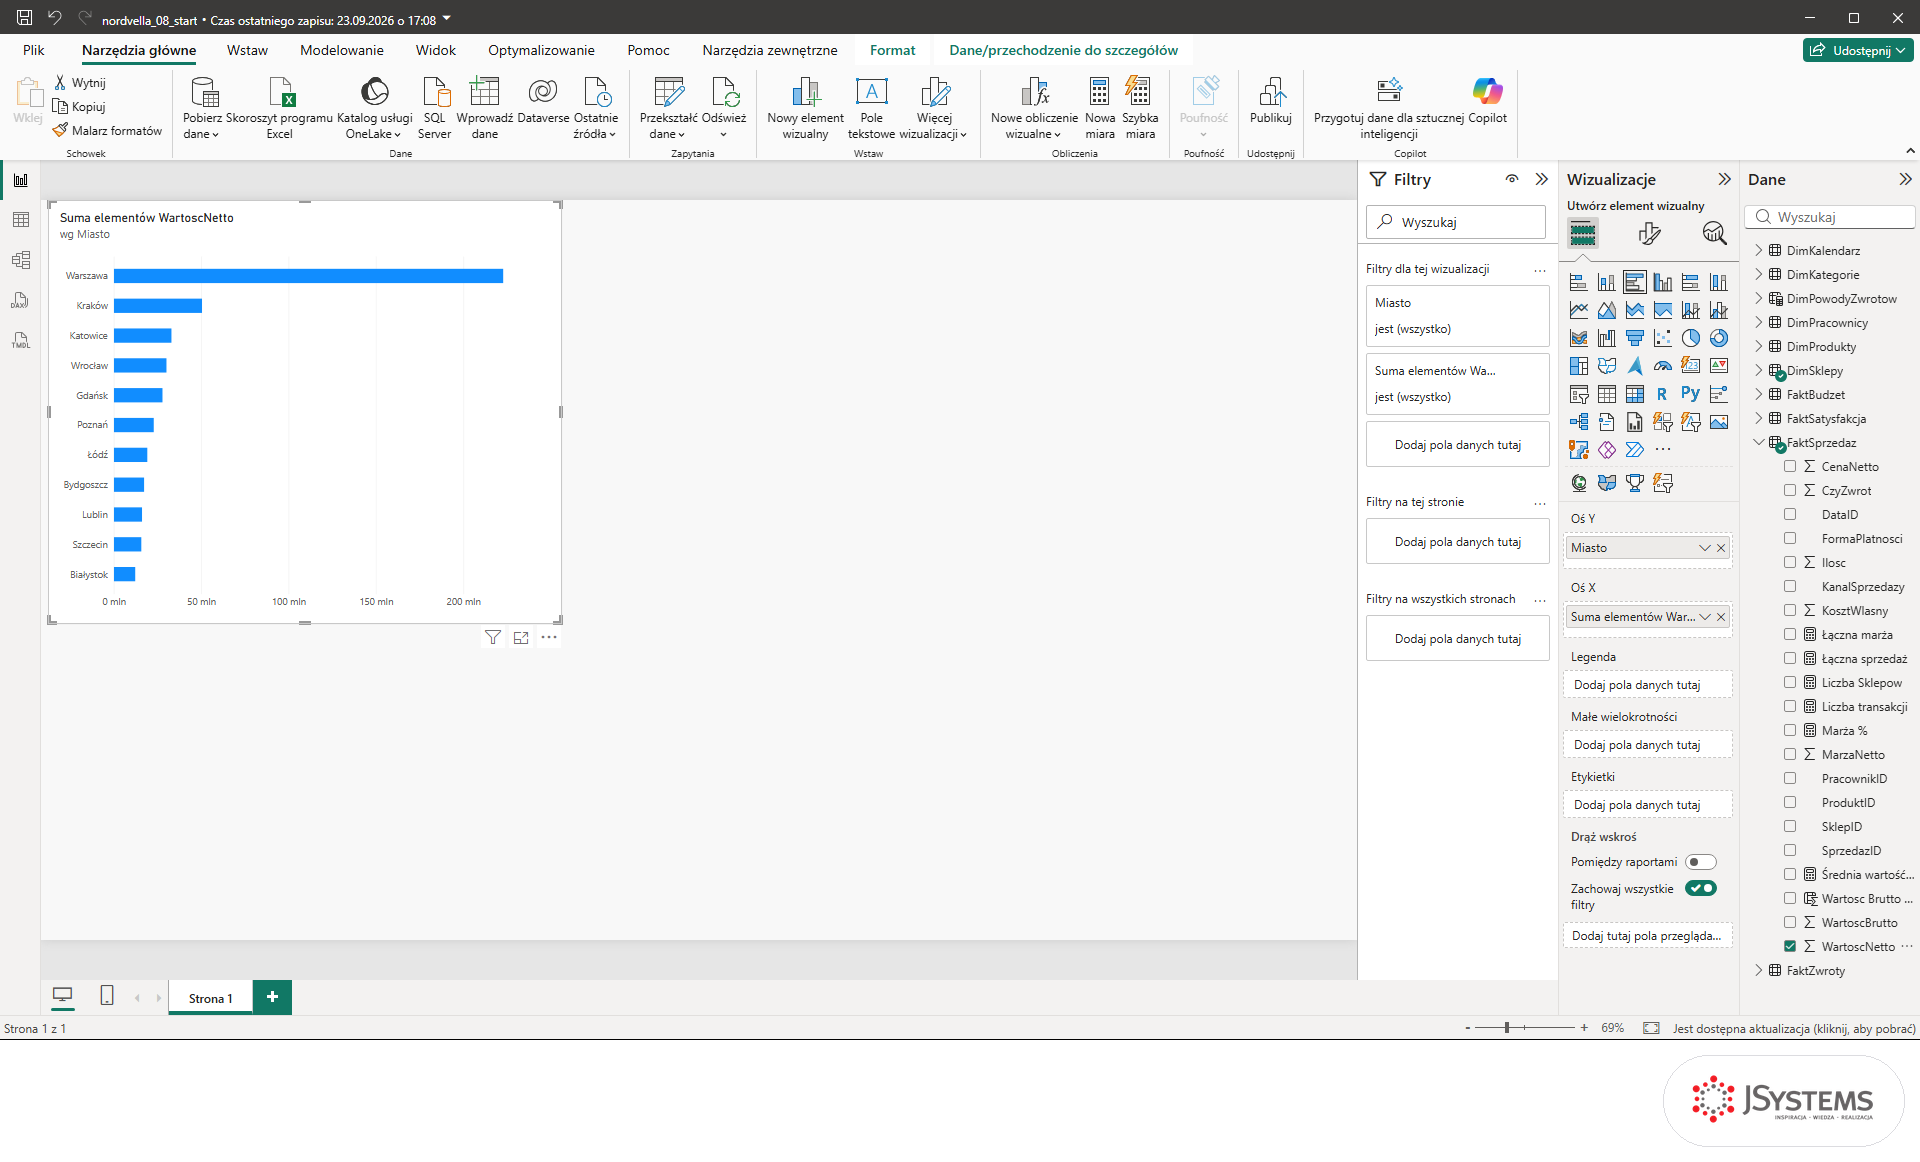This screenshot has height=1162, width=1920.
Task: Open the Wstaw ribbon tab
Action: (x=247, y=50)
